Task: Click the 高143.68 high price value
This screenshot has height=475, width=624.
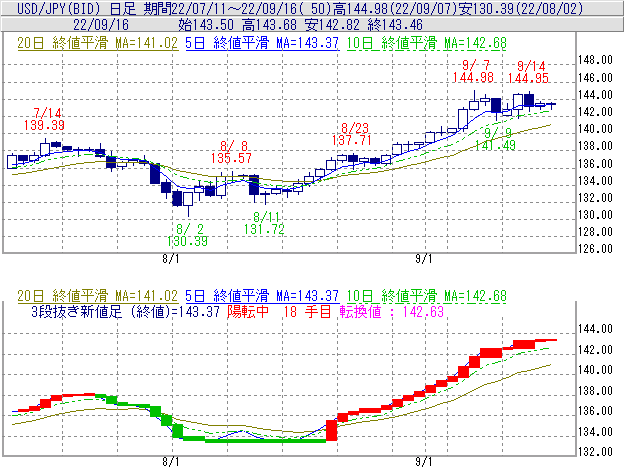Action: [269, 25]
